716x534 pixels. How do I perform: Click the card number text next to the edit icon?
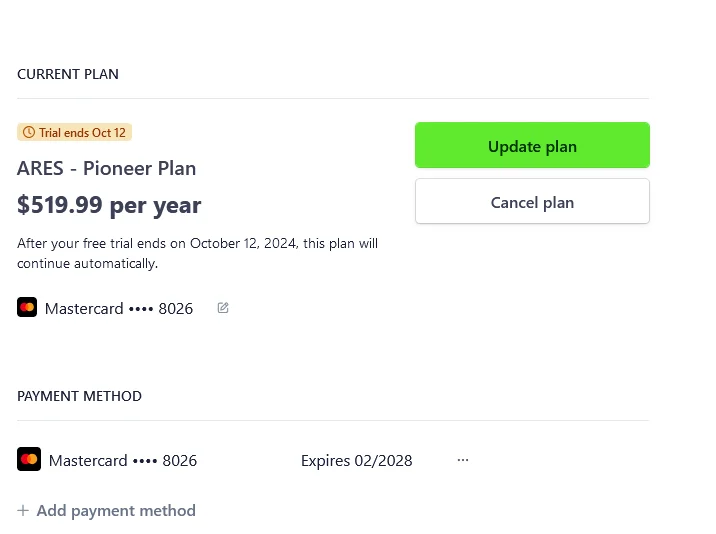click(119, 308)
